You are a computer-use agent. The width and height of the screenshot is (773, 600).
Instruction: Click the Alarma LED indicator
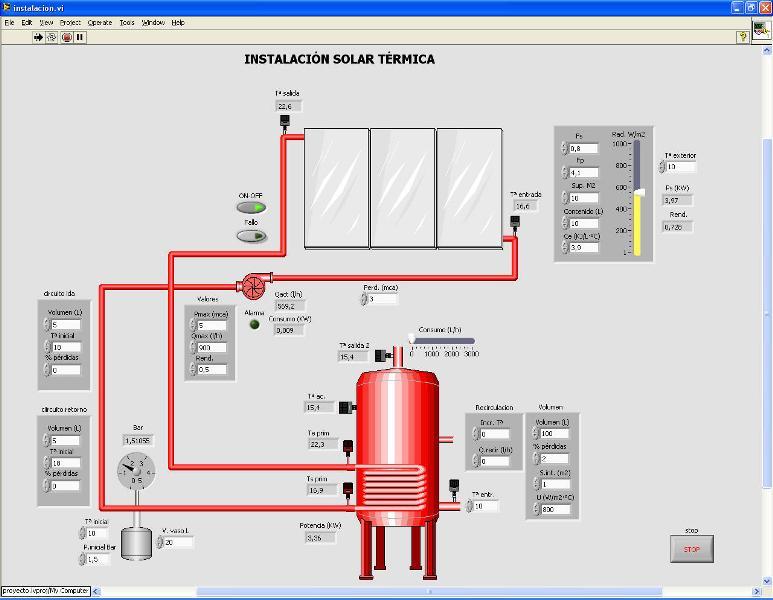(x=254, y=325)
